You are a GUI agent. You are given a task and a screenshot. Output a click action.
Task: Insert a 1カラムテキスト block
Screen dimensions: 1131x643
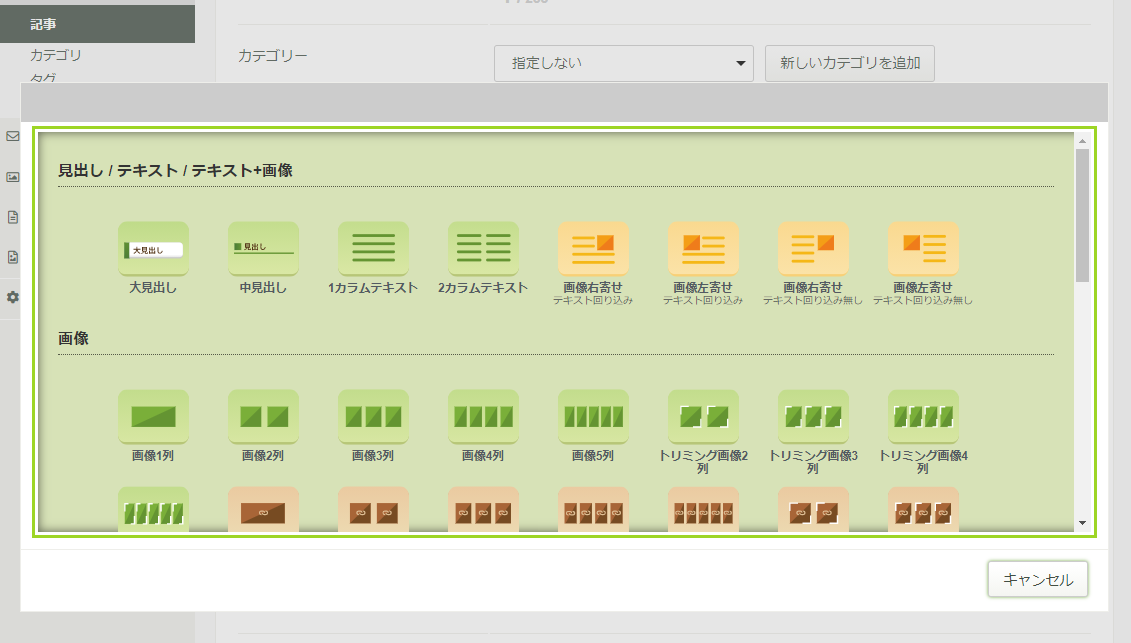pyautogui.click(x=373, y=248)
